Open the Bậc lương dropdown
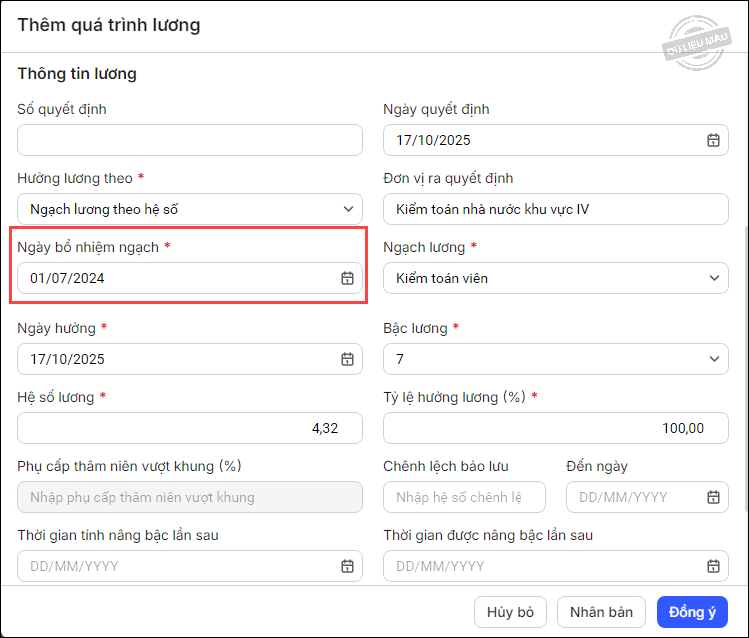 click(x=713, y=359)
